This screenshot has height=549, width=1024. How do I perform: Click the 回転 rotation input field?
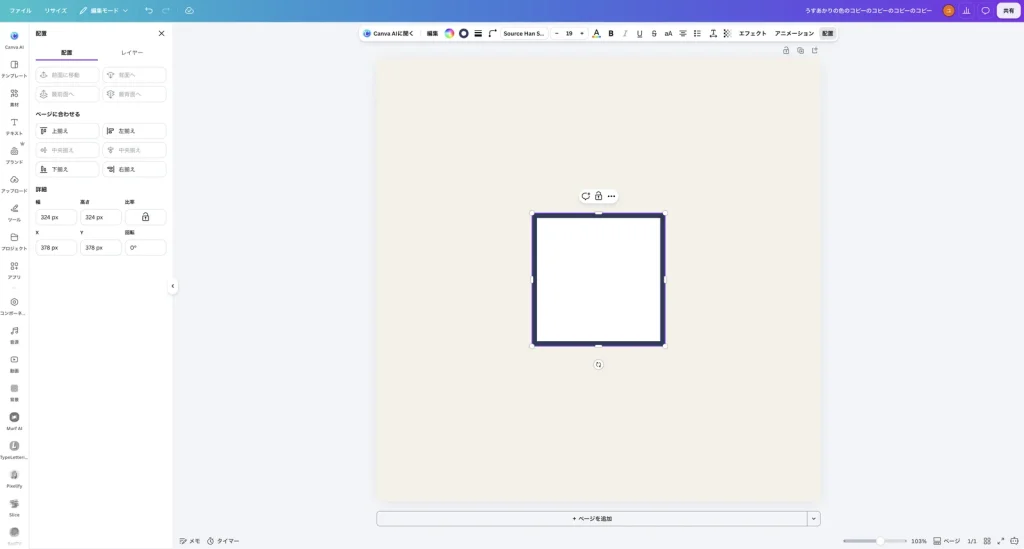145,247
